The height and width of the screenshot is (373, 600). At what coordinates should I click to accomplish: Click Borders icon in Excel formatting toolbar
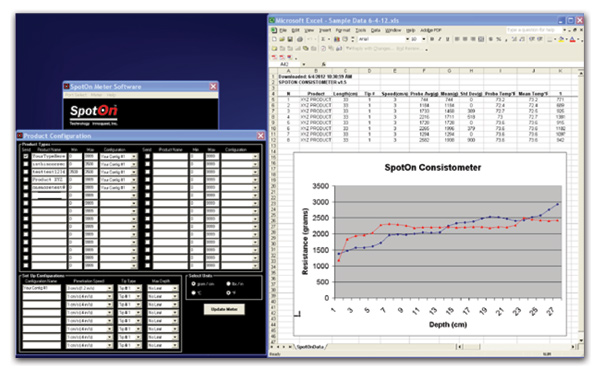[549, 39]
